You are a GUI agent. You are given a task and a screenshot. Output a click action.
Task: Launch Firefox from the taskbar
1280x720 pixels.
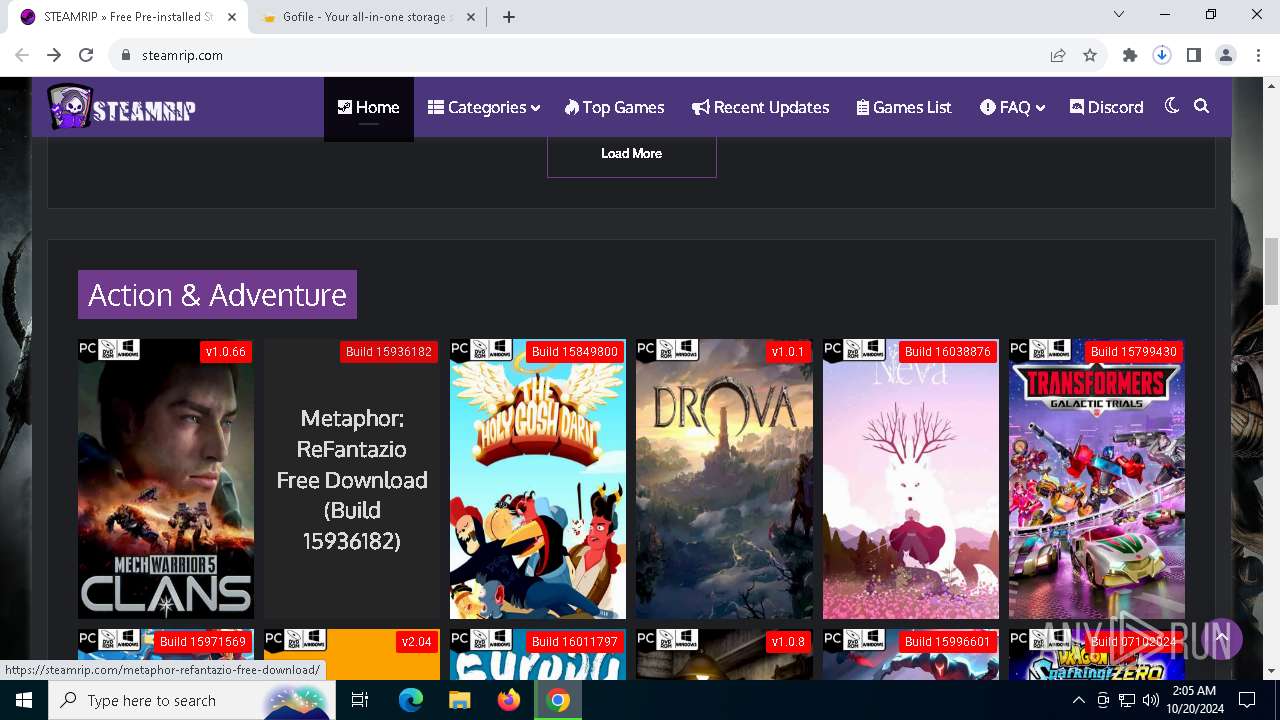click(509, 700)
